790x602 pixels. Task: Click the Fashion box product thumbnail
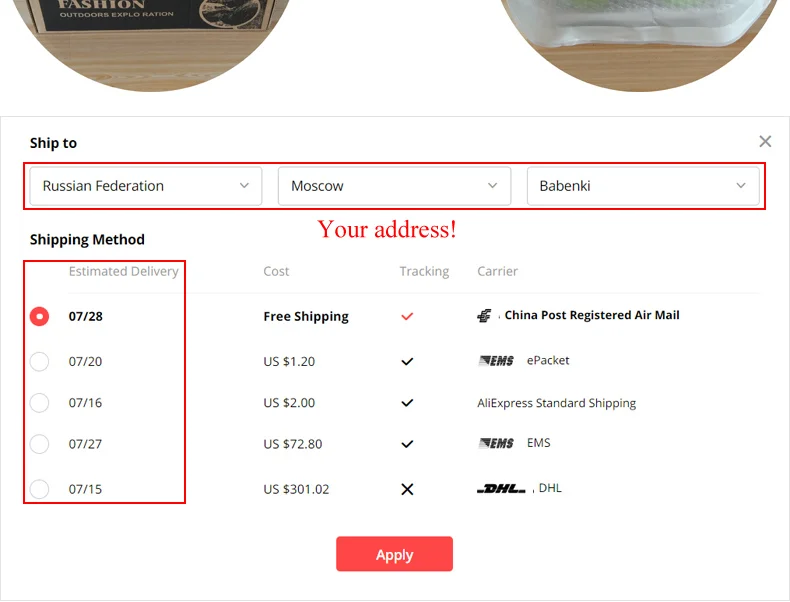click(x=150, y=45)
